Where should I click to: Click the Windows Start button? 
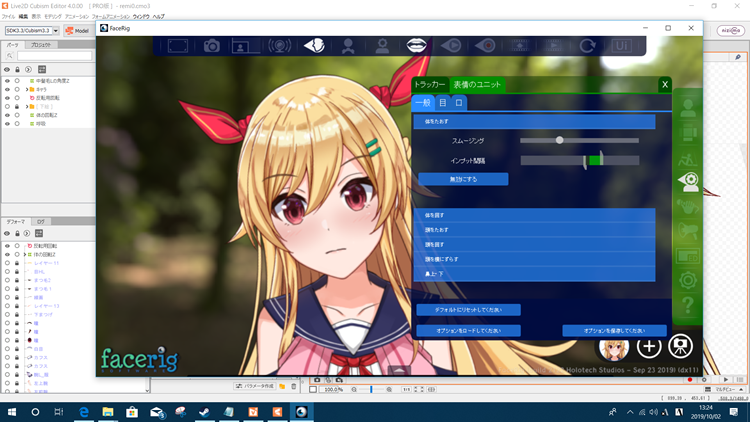click(x=11, y=412)
